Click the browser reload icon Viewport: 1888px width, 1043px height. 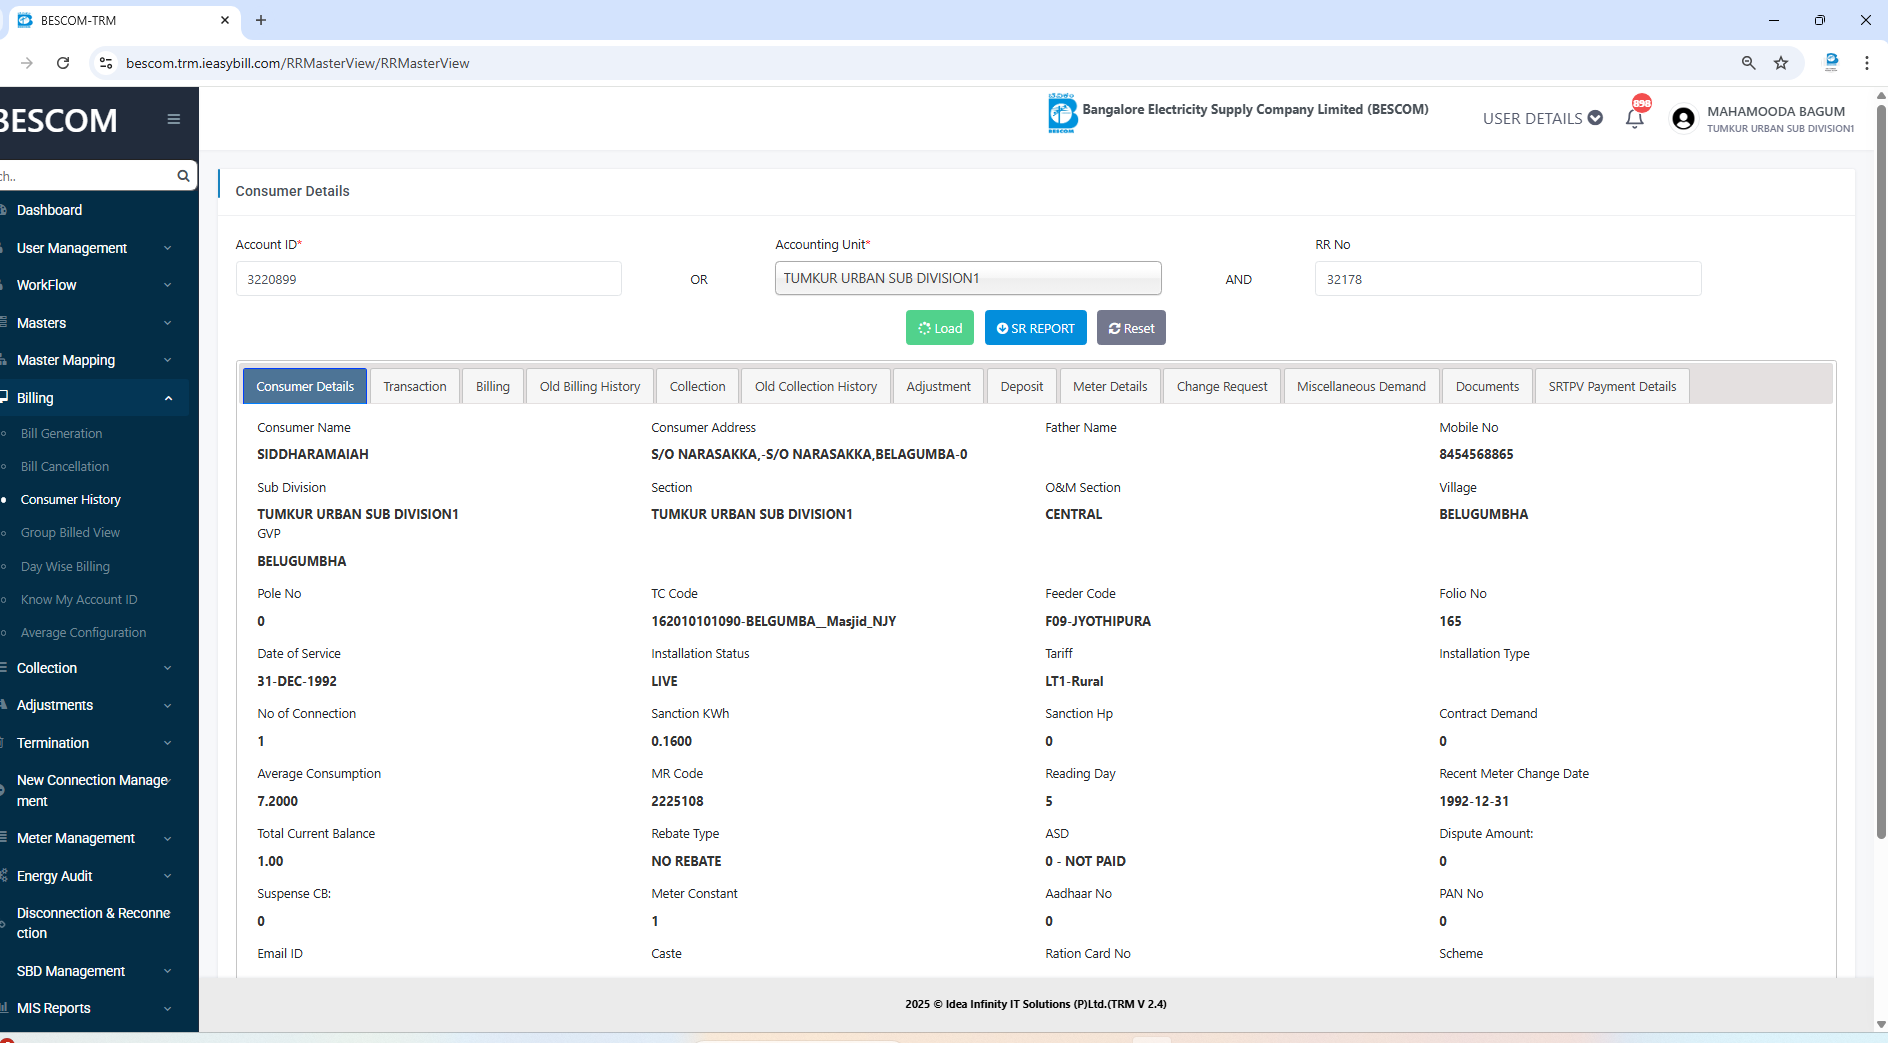coord(63,63)
